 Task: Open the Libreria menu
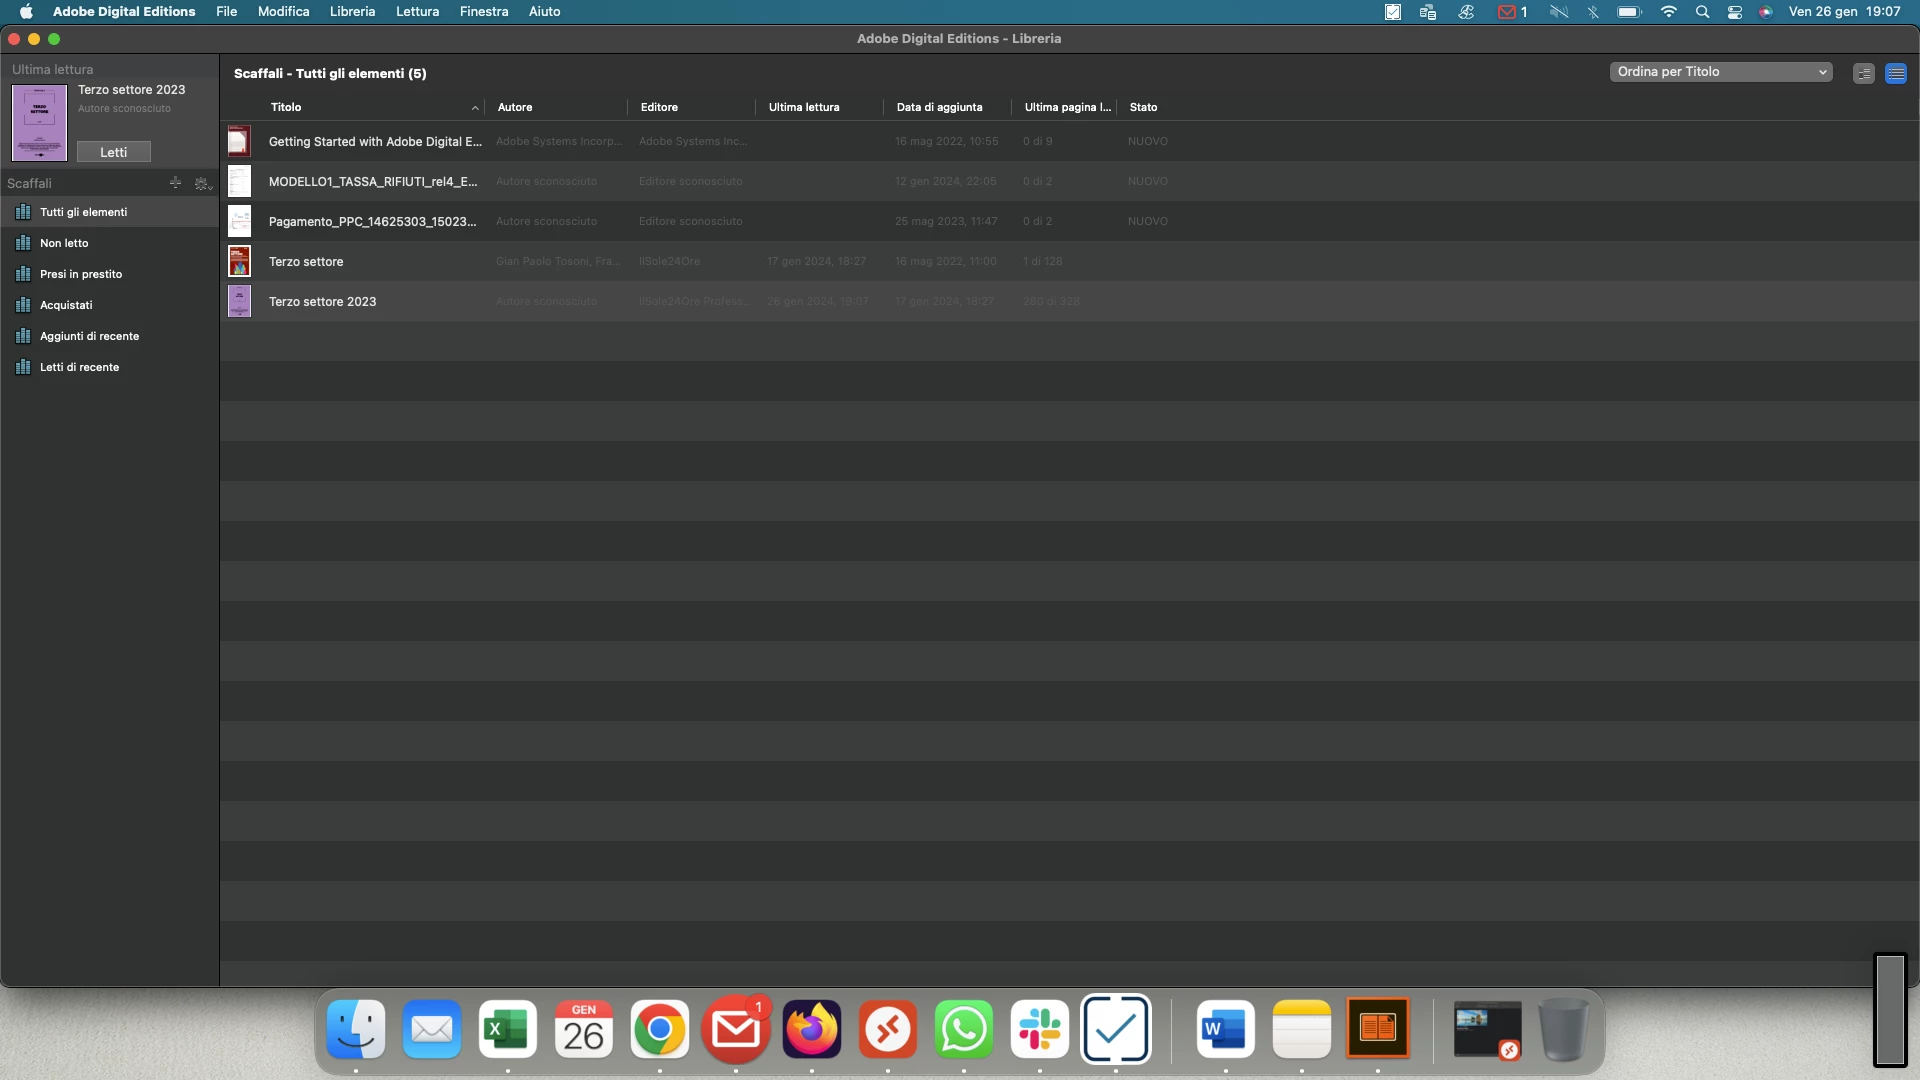click(352, 12)
